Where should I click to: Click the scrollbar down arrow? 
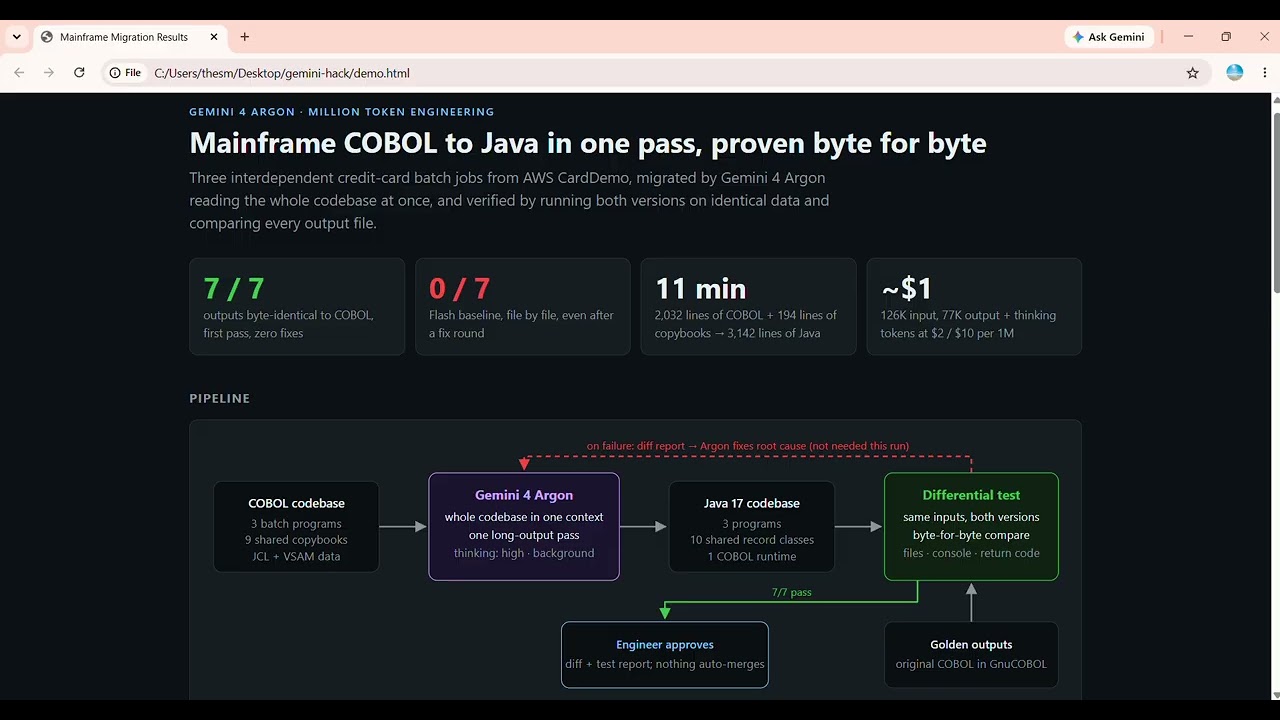(x=1275, y=694)
